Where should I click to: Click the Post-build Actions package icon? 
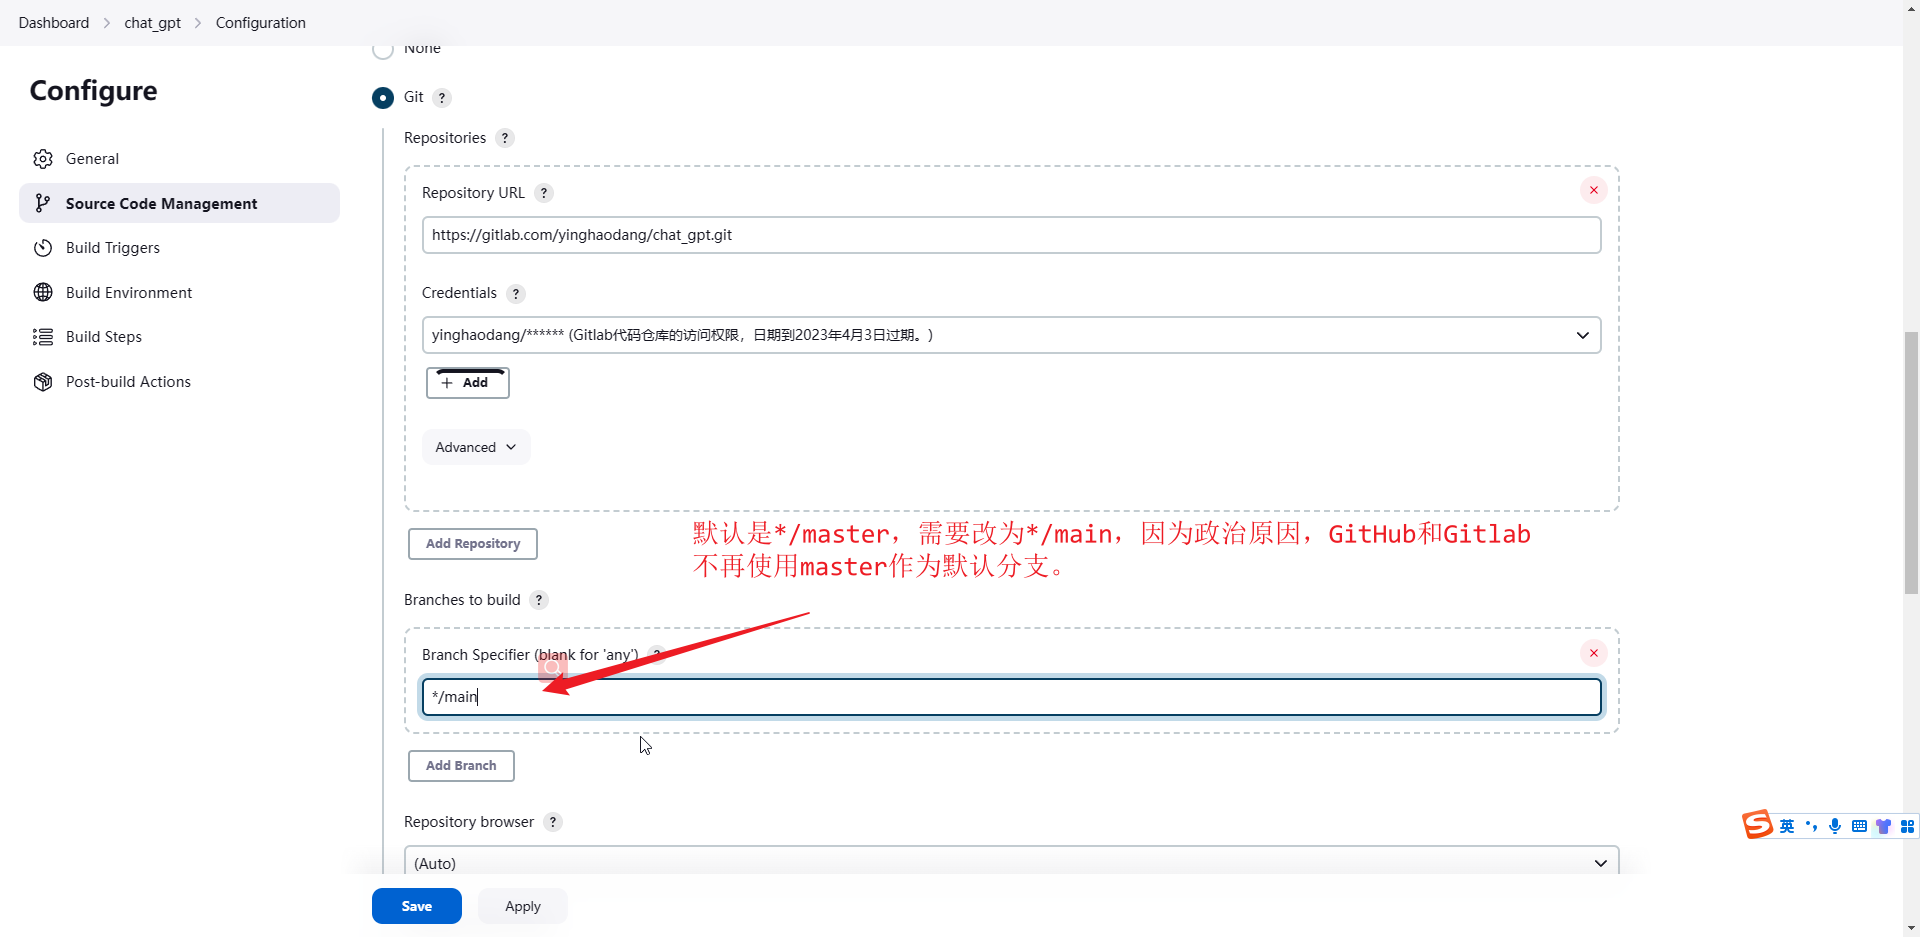(43, 382)
